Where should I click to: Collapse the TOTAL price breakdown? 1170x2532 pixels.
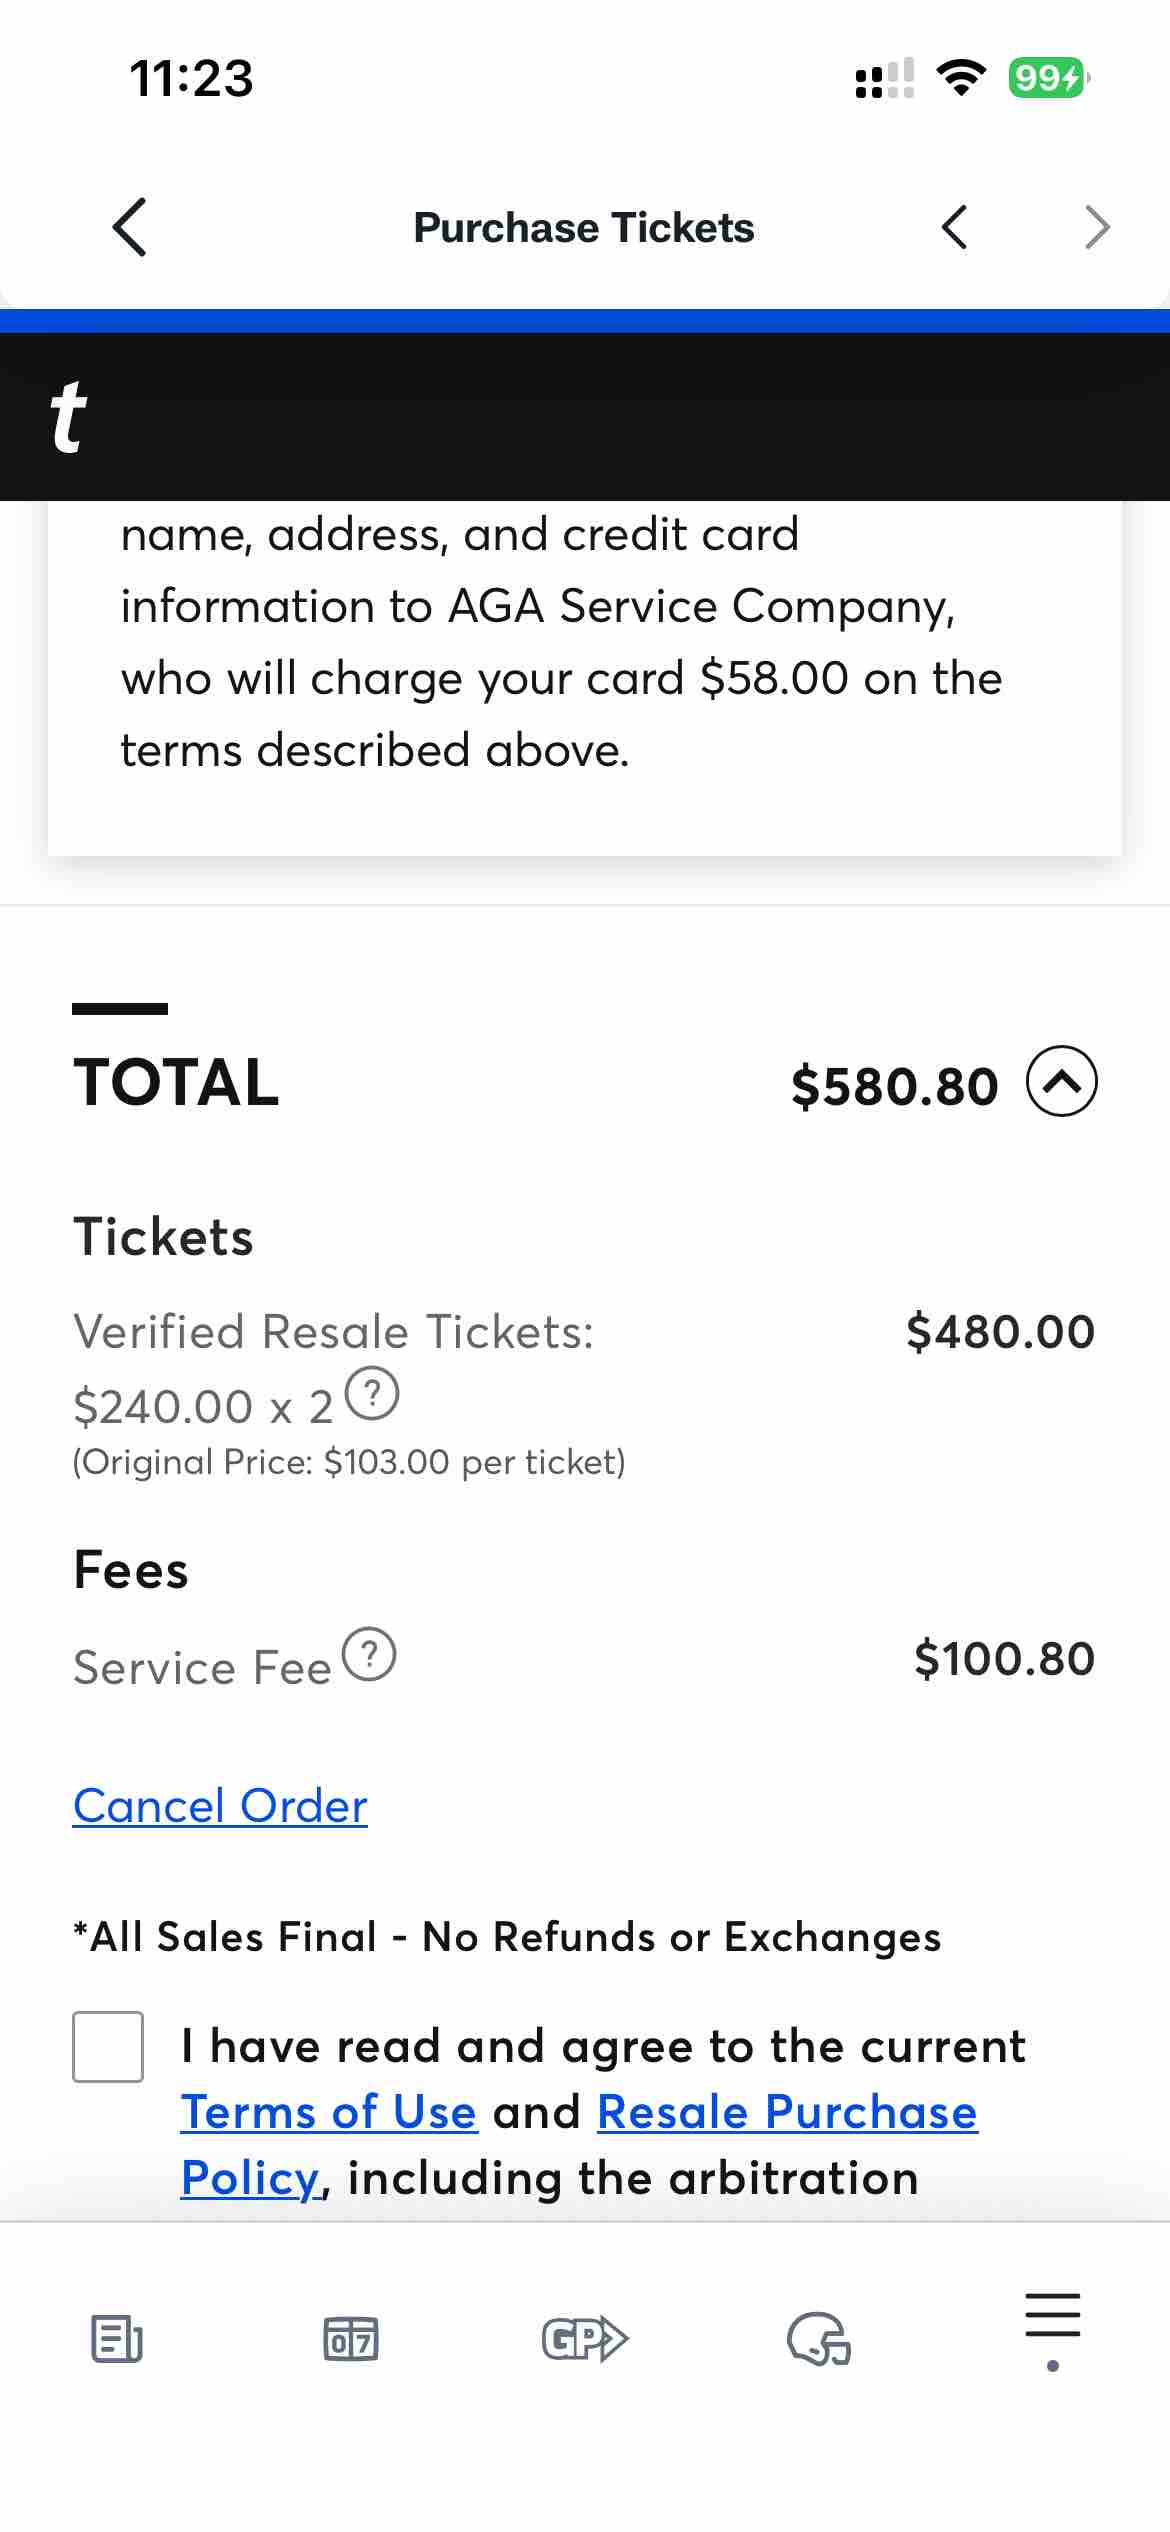click(1062, 1082)
